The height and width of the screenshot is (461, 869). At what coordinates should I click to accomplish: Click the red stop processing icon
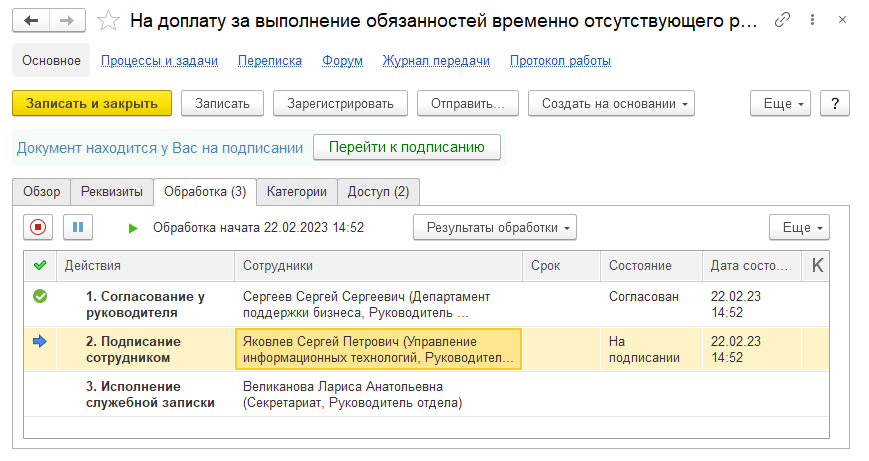point(38,227)
